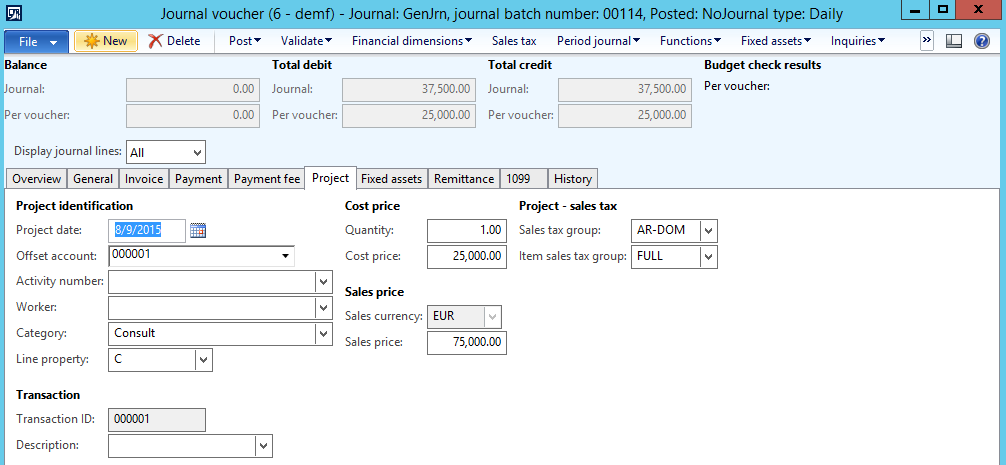Select the Remittance tab
This screenshot has width=1006, height=465.
click(x=464, y=179)
